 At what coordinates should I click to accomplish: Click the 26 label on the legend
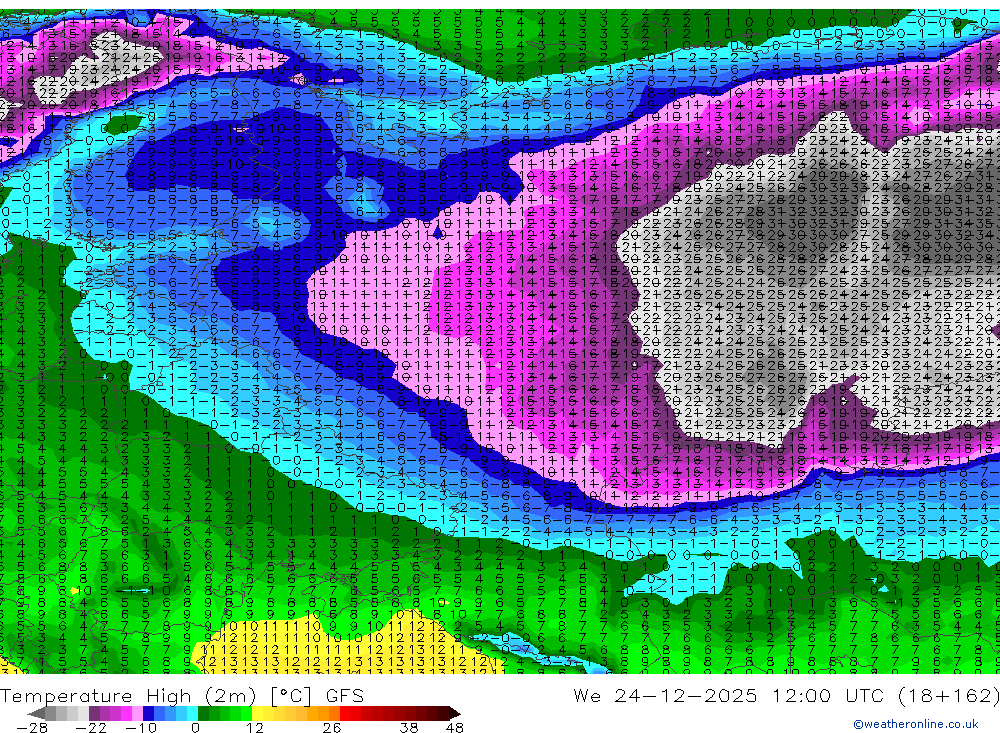332,728
